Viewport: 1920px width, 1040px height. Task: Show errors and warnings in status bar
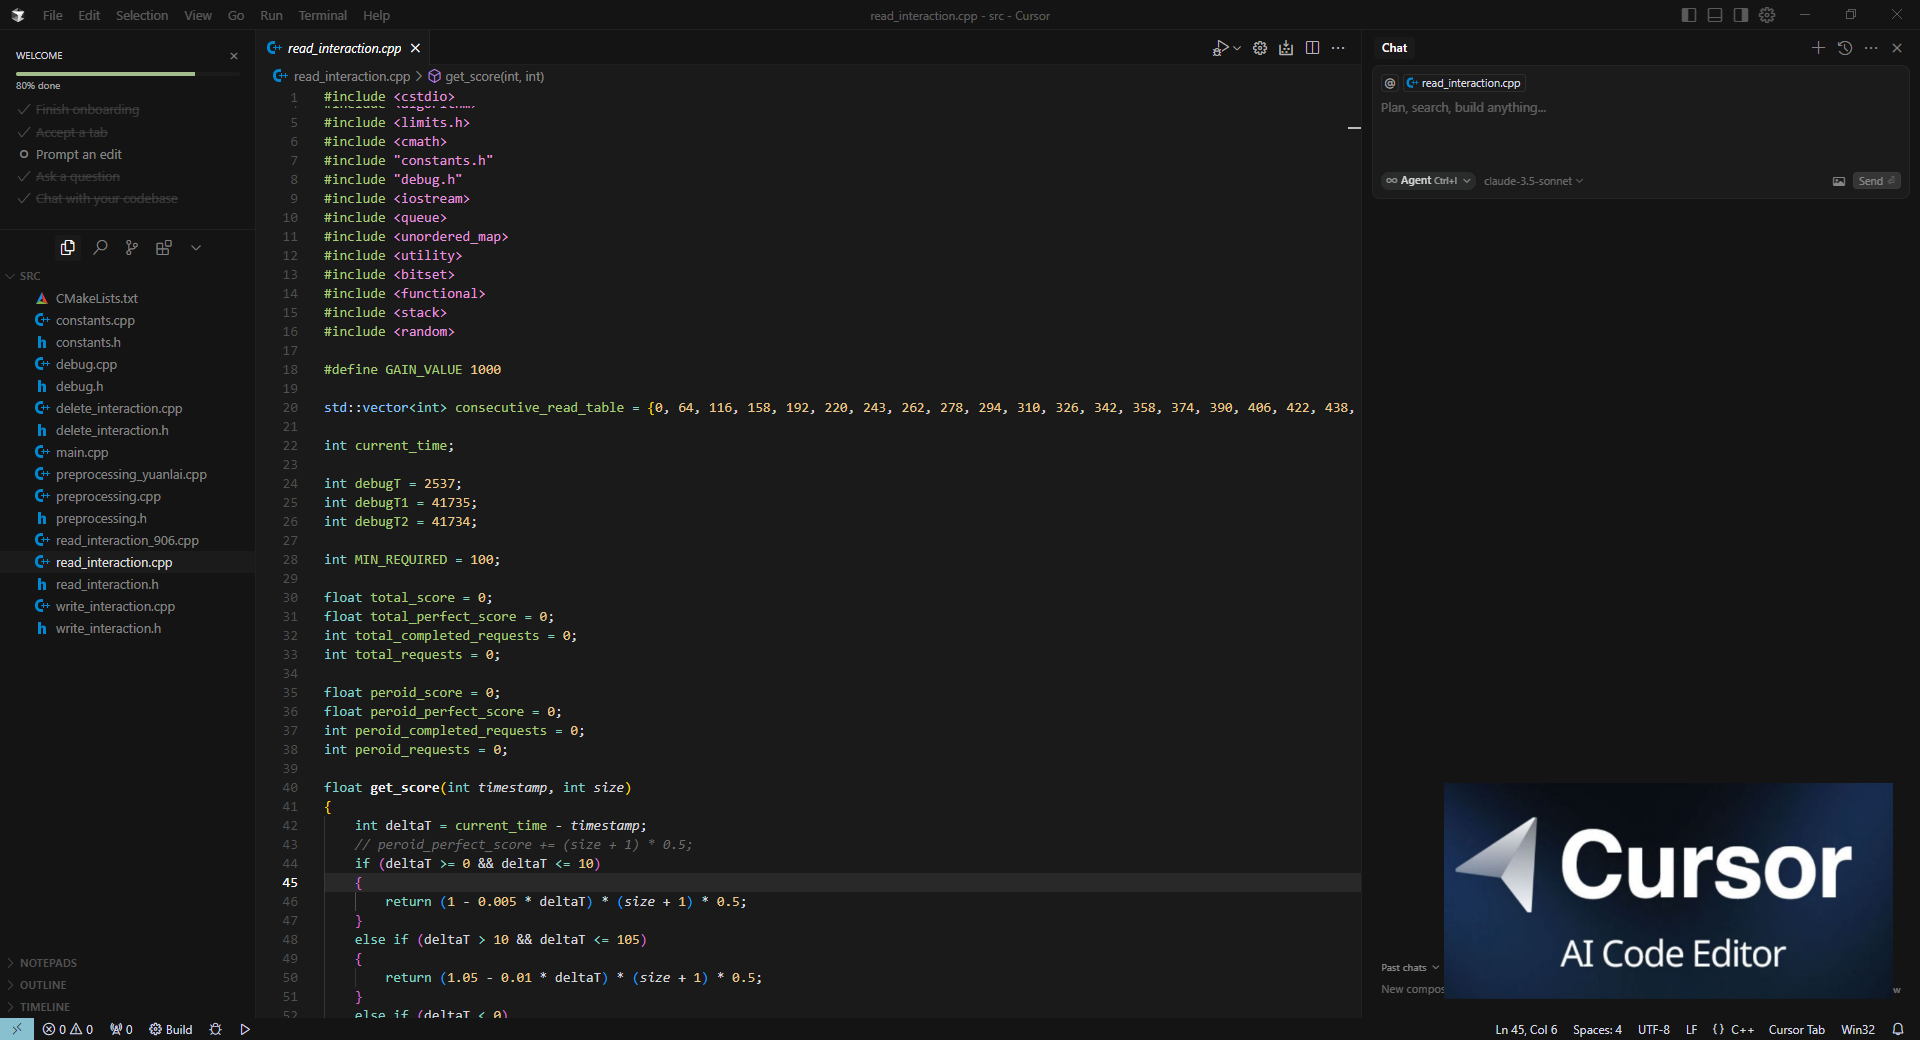(68, 1029)
